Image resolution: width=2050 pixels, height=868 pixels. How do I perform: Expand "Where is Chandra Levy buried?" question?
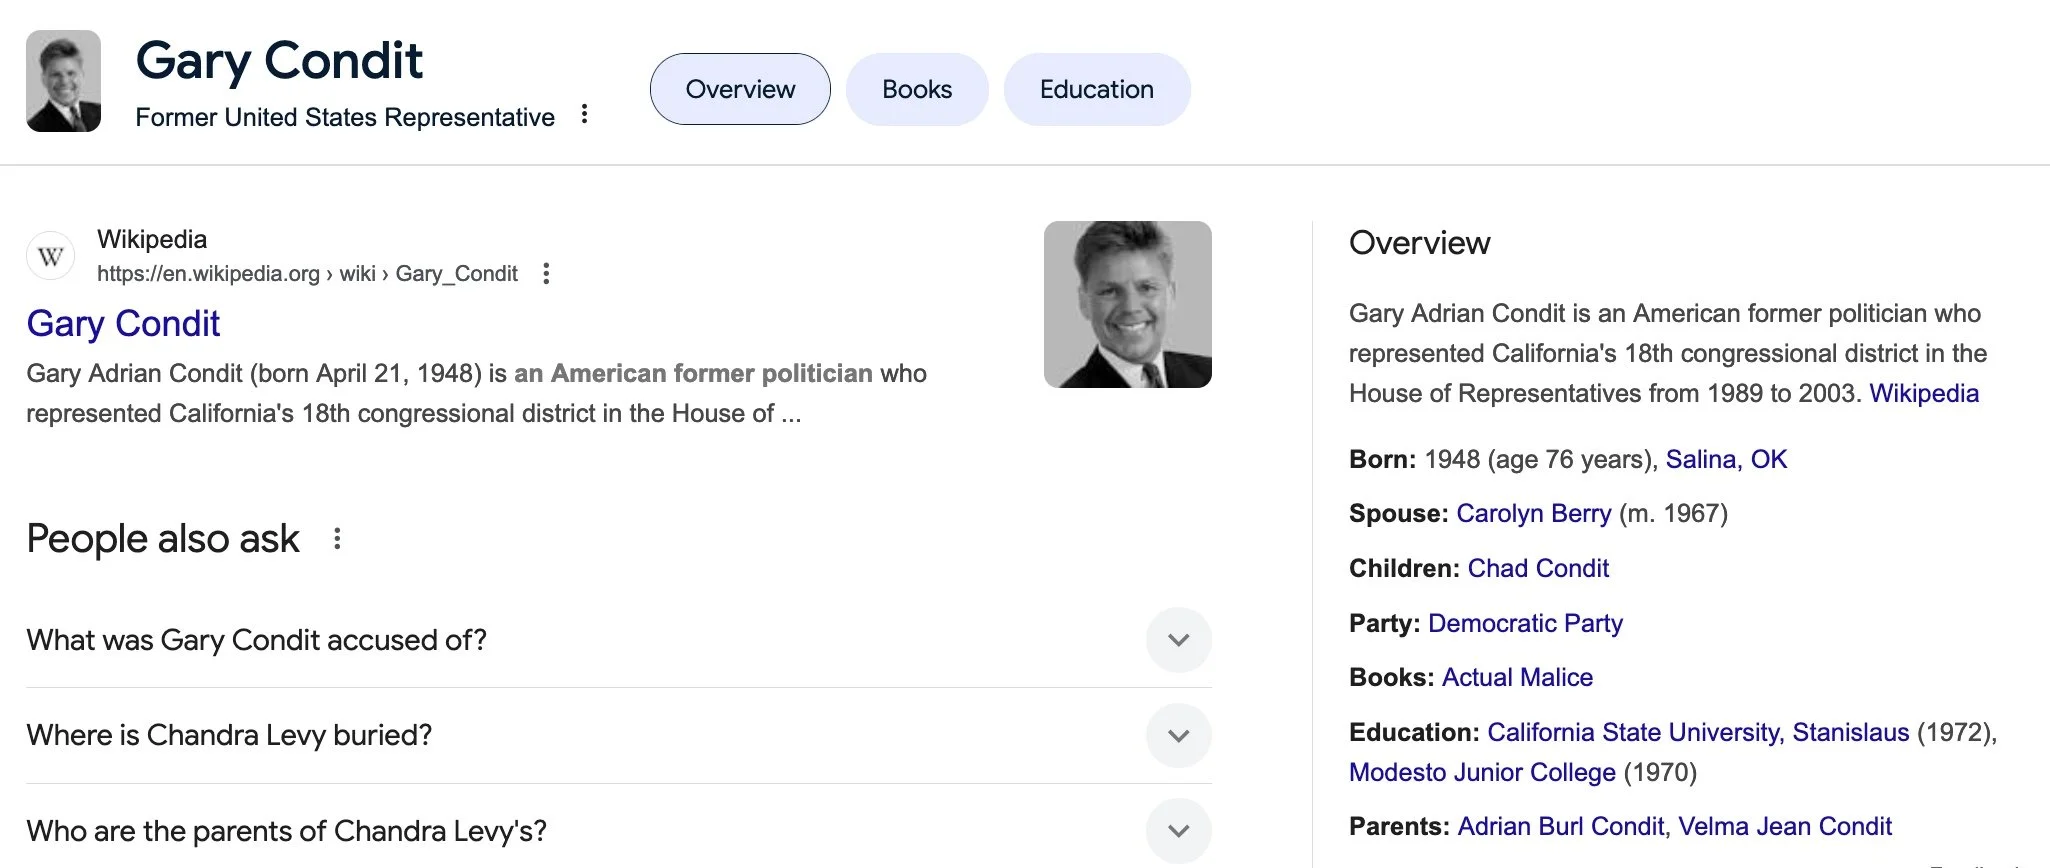point(1178,736)
